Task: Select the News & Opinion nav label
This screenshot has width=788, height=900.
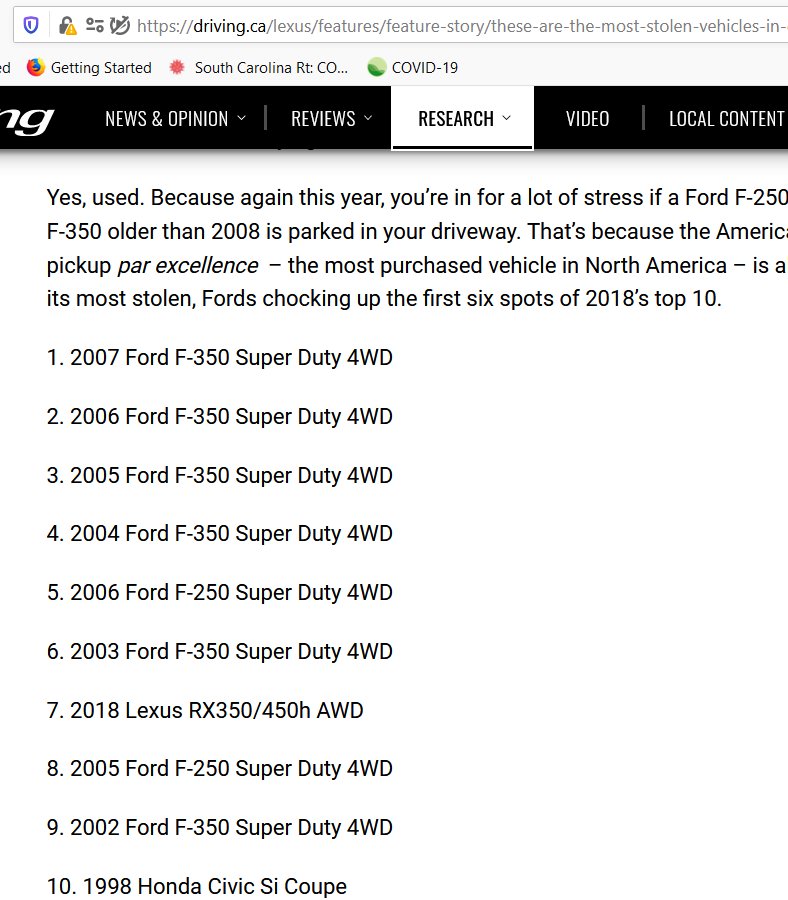Action: [166, 119]
